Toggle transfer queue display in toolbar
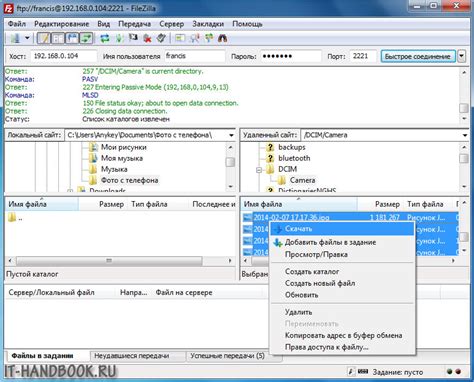 pyautogui.click(x=86, y=38)
